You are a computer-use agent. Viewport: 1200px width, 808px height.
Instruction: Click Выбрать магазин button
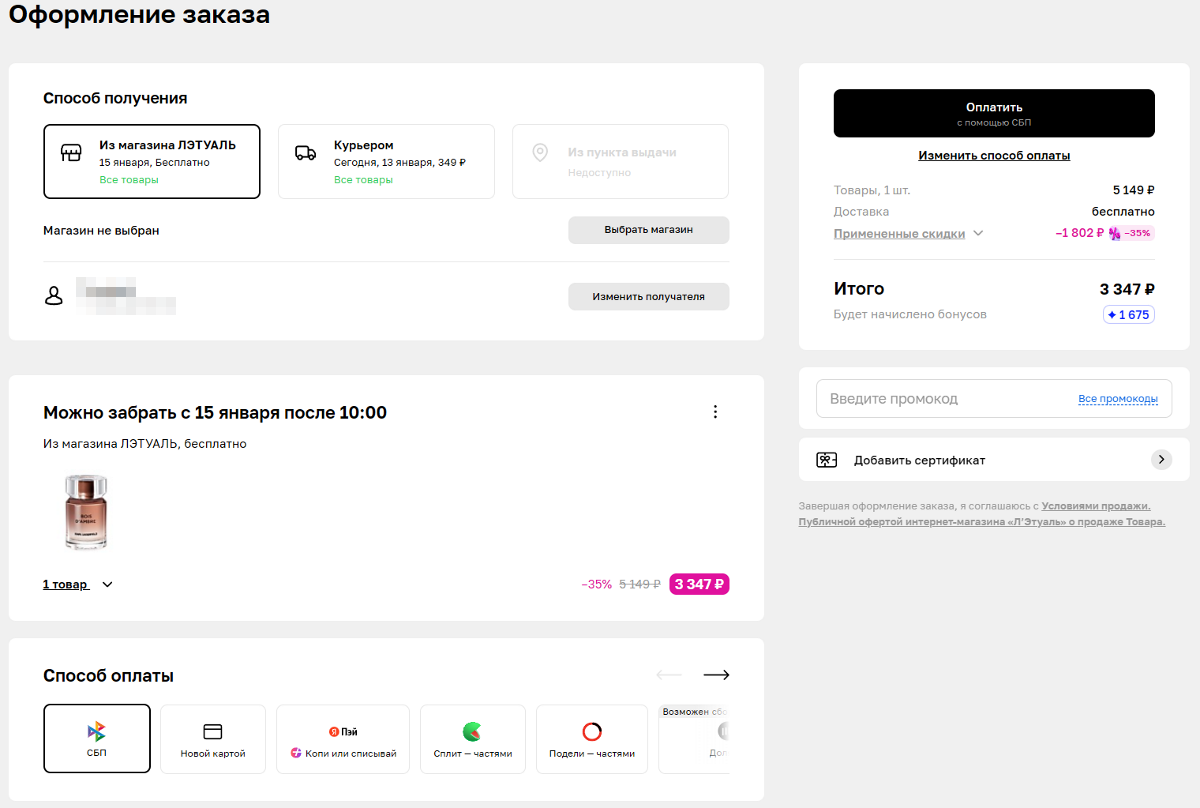[648, 230]
